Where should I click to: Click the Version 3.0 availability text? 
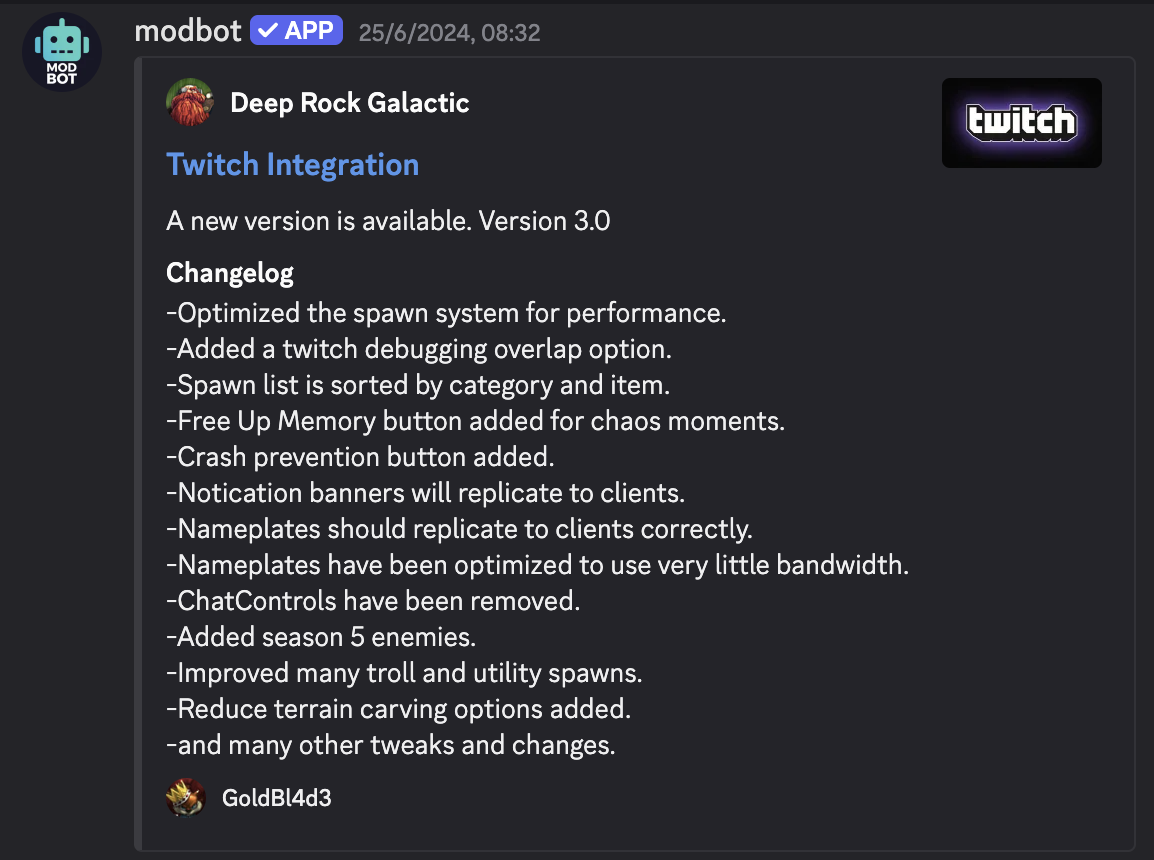(388, 220)
